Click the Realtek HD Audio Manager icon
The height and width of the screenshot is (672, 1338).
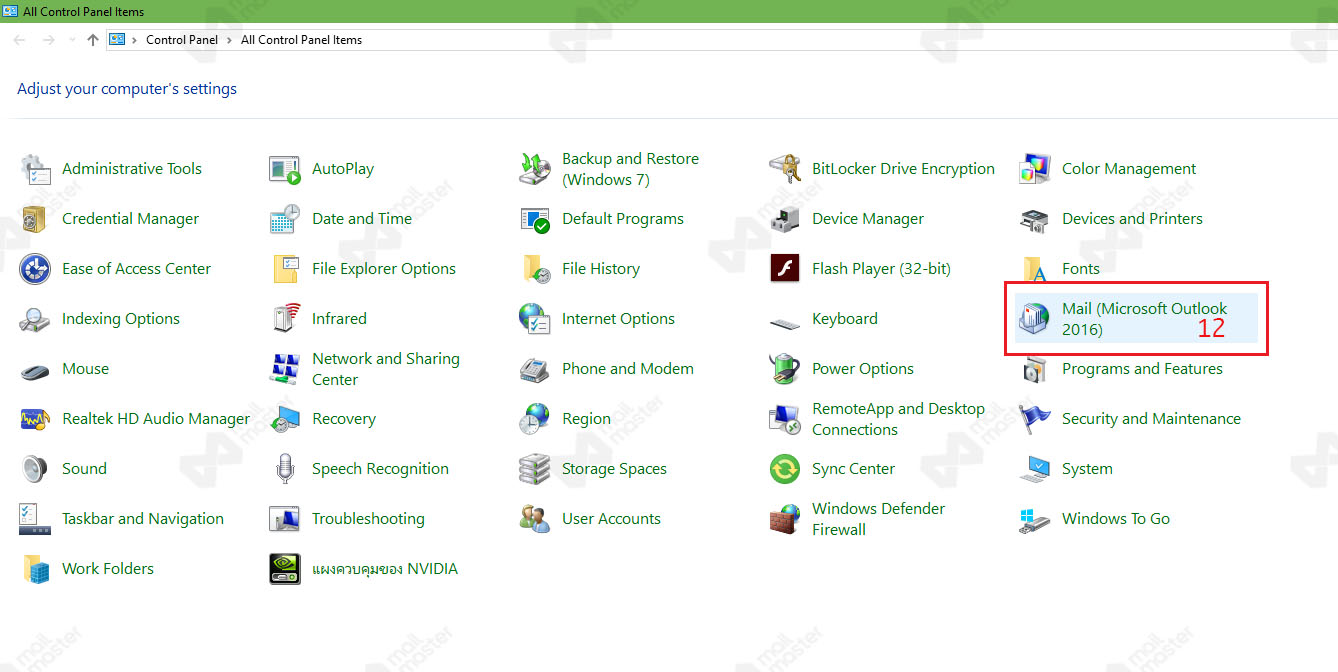point(35,419)
